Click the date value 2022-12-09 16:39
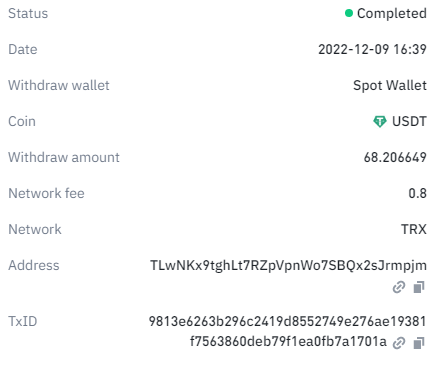Image resolution: width=444 pixels, height=372 pixels. point(372,49)
